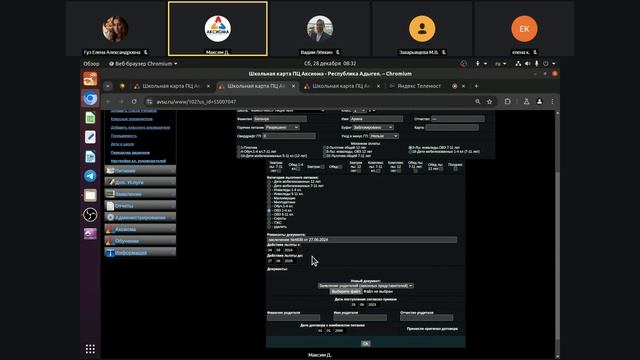Viewport: 640px width, 360px height.
Task: Expand Отчеты sidebar section
Action: click(x=140, y=206)
